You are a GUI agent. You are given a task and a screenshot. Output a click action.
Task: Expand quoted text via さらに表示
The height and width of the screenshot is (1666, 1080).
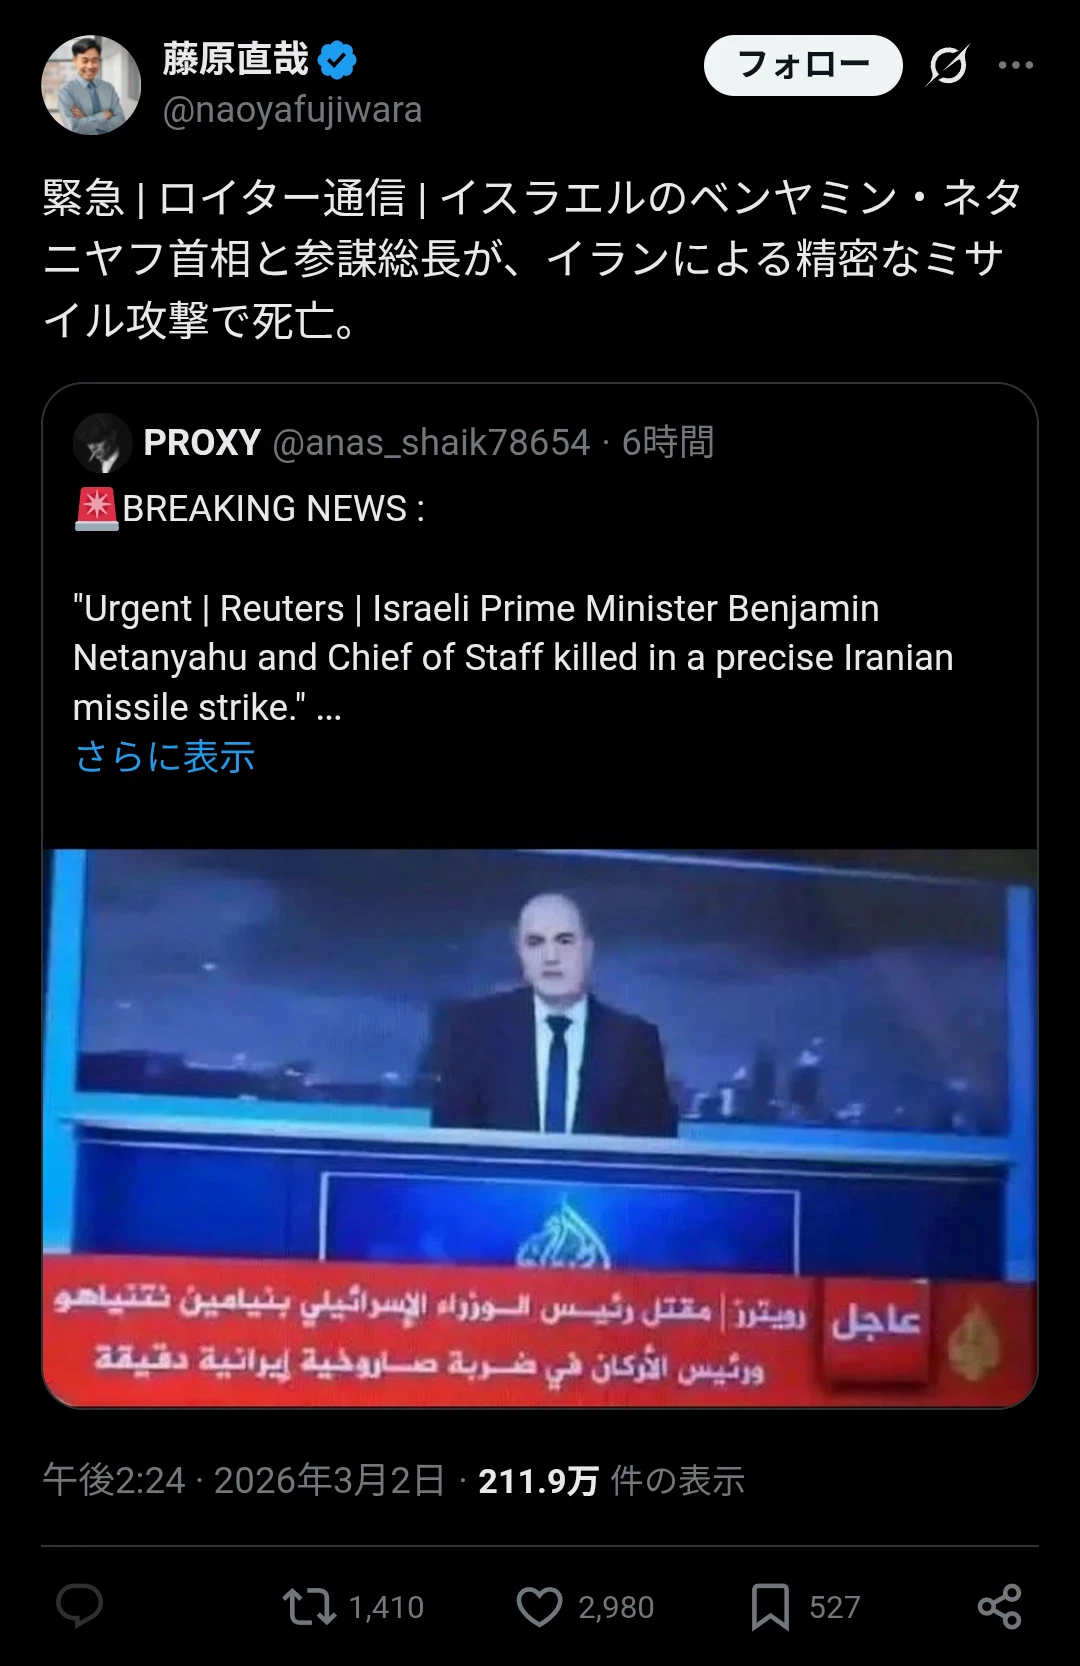click(165, 757)
